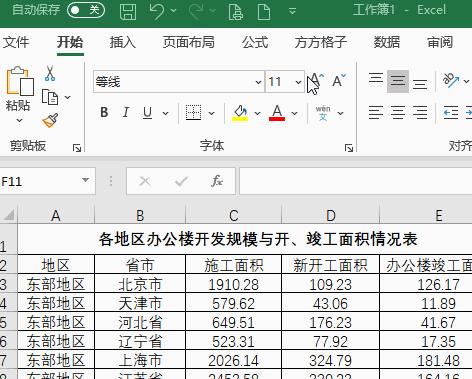Open the 剪贴板 dialog launcher
The image size is (472, 379).
tap(77, 148)
